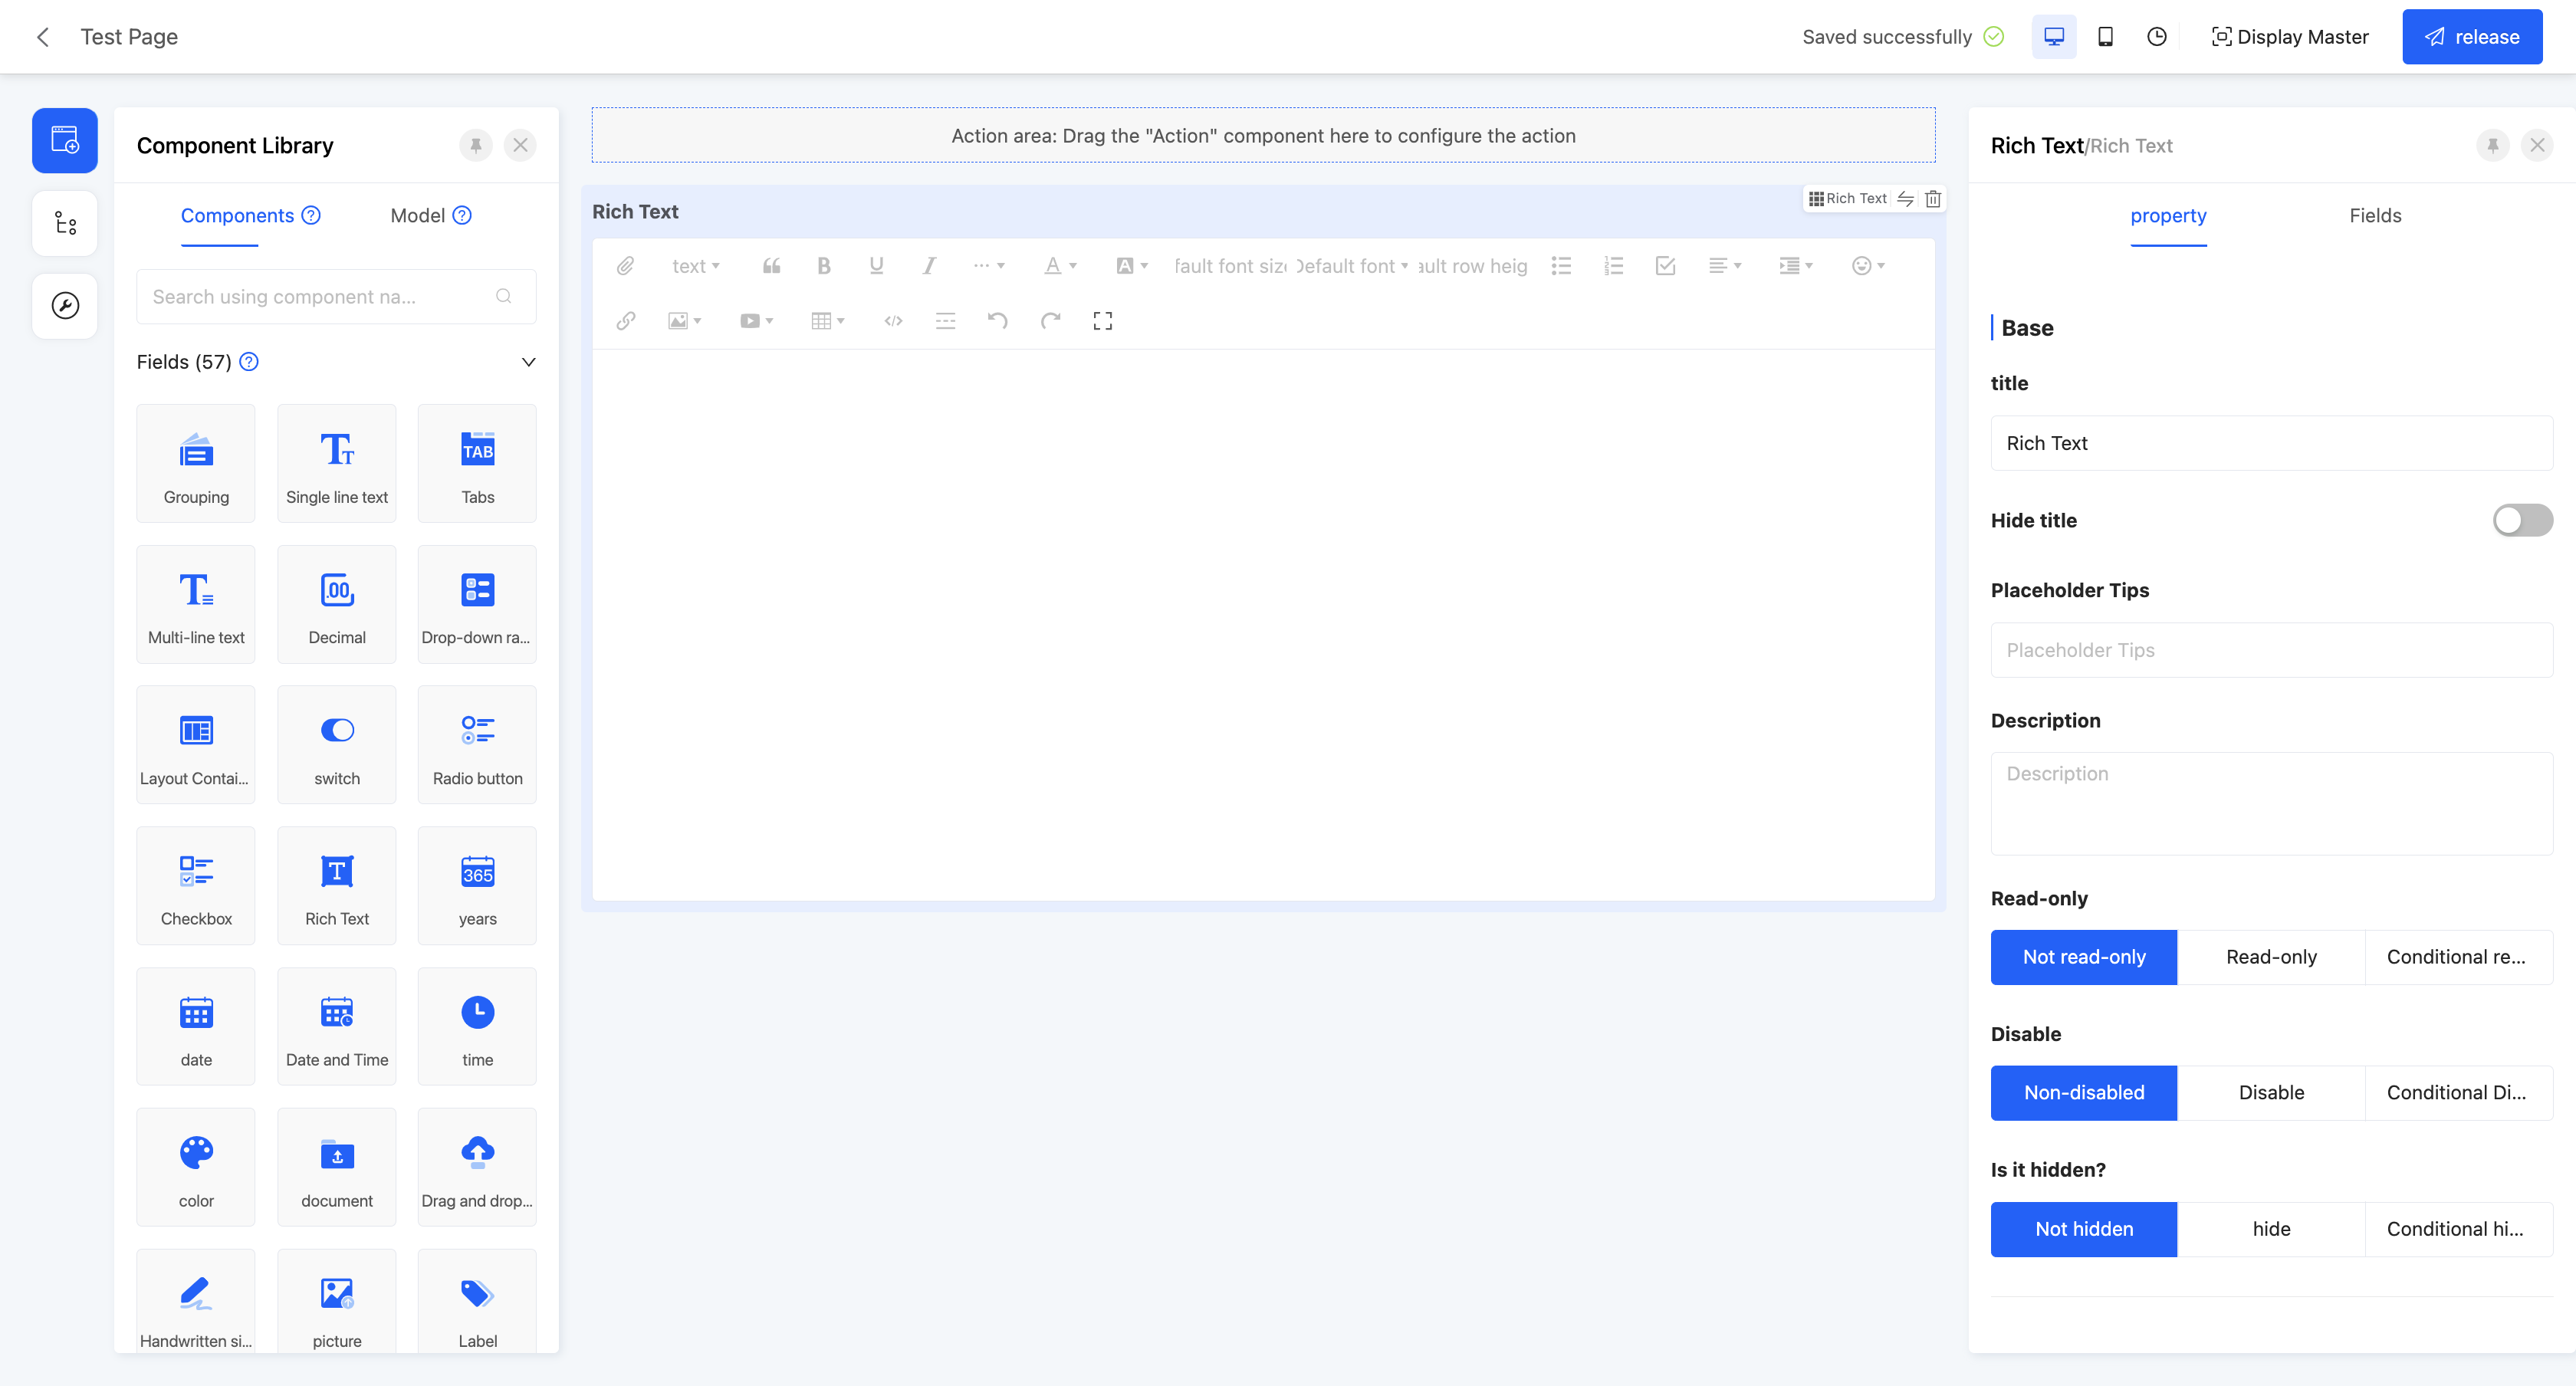Viewport: 2576px width, 1386px height.
Task: Collapse the Fields (57) section chevron
Action: tap(528, 362)
